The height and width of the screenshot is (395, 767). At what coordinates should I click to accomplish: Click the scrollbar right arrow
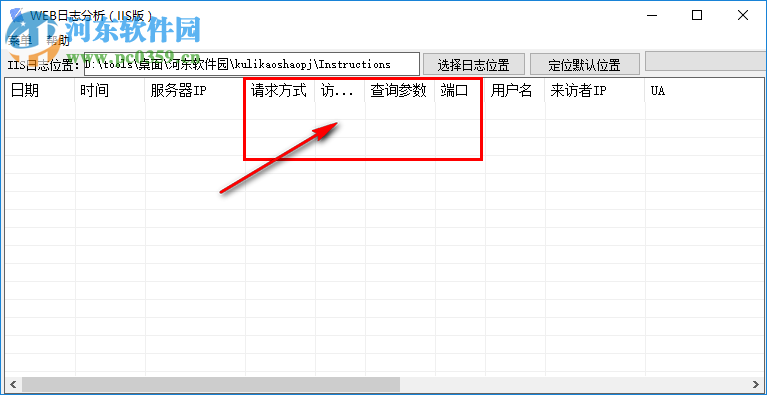click(x=756, y=384)
